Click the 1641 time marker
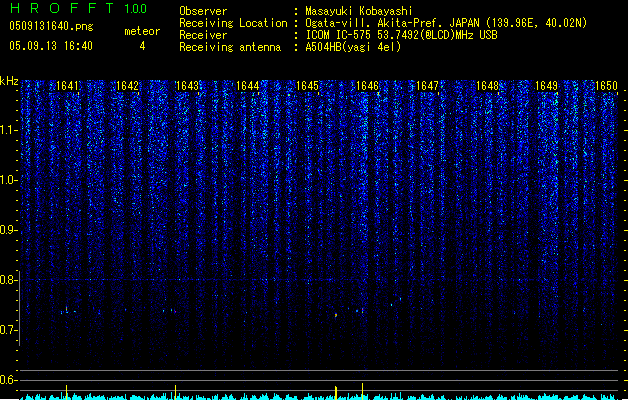Screen dimensions: 629x400 [x=67, y=85]
